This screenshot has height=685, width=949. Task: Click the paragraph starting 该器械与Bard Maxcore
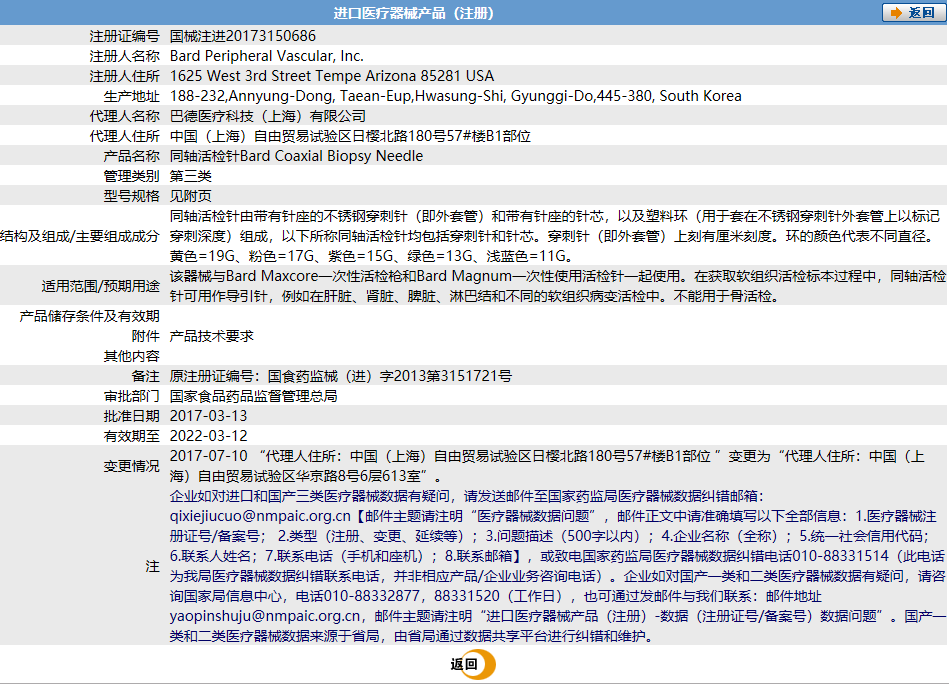pyautogui.click(x=557, y=286)
